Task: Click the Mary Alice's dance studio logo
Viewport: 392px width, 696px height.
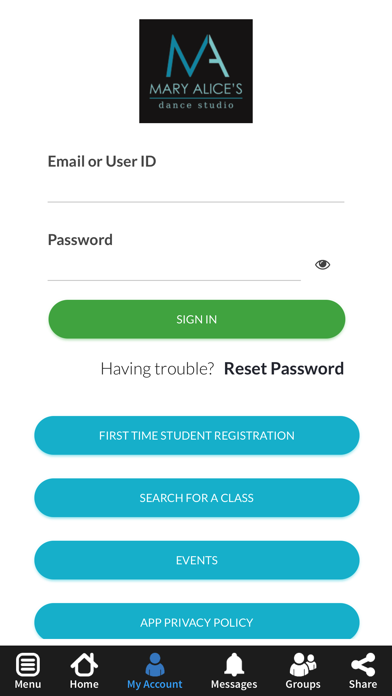Action: [x=196, y=71]
